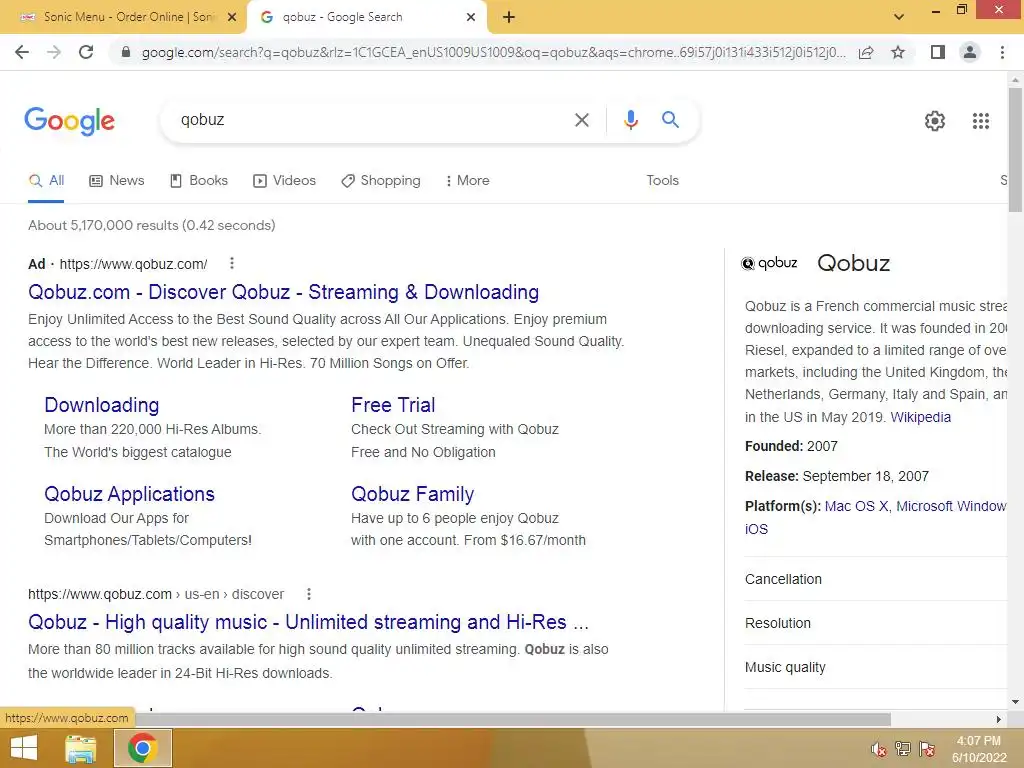Click the taskbar clock and date
The height and width of the screenshot is (768, 1024).
[x=978, y=749]
